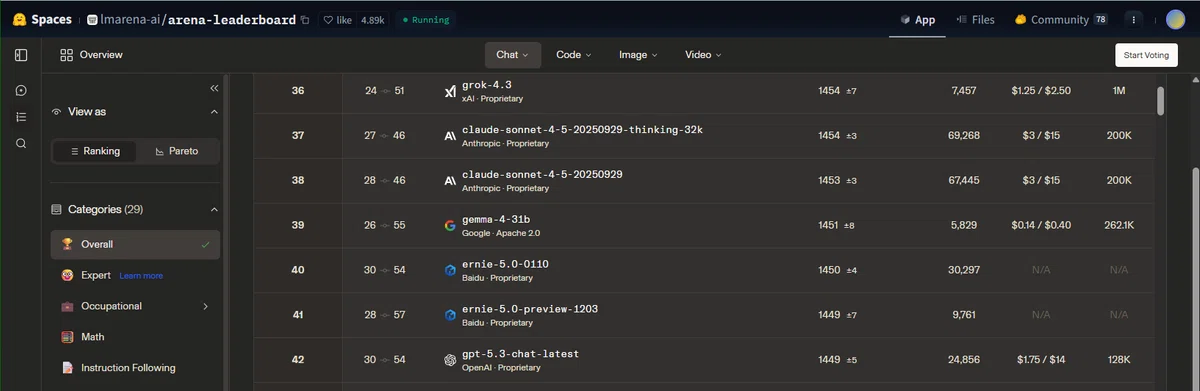
Task: Open claude-sonnet-4-5-20250929-thinking-32k model name
Action: [582, 129]
